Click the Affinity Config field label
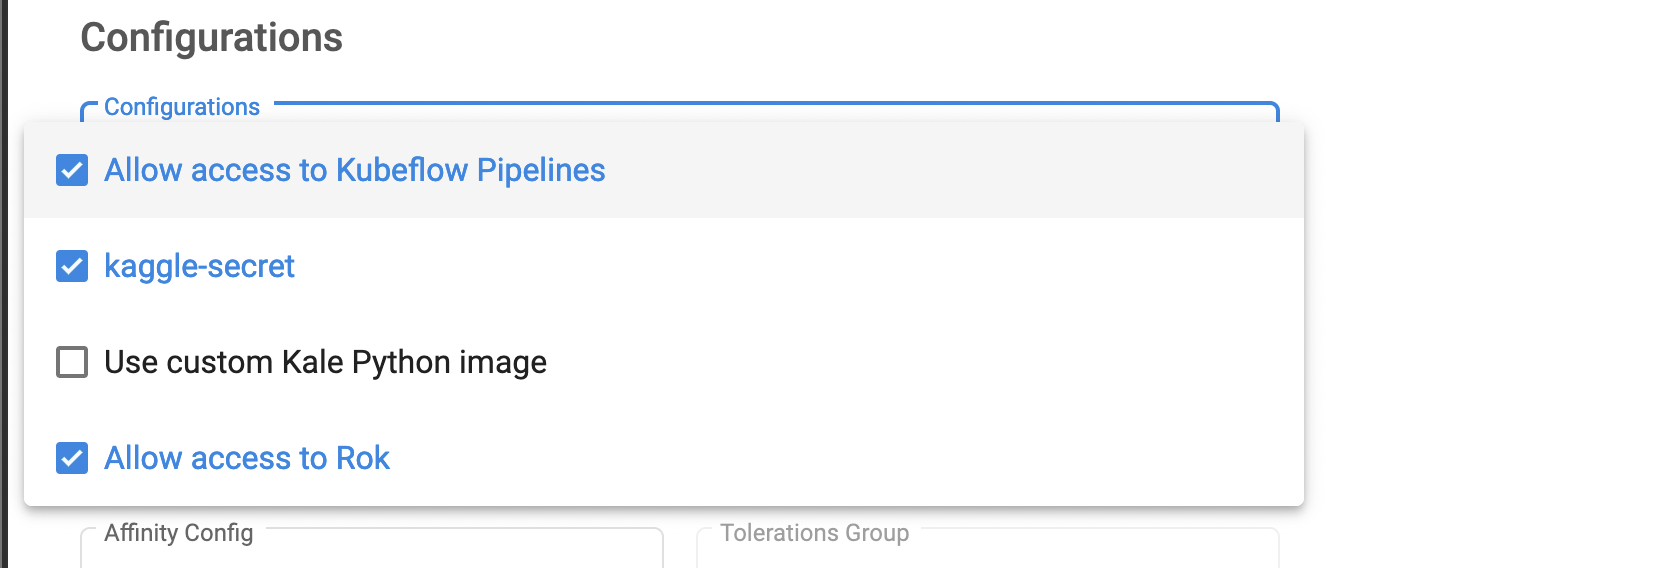The image size is (1678, 568). click(x=178, y=533)
